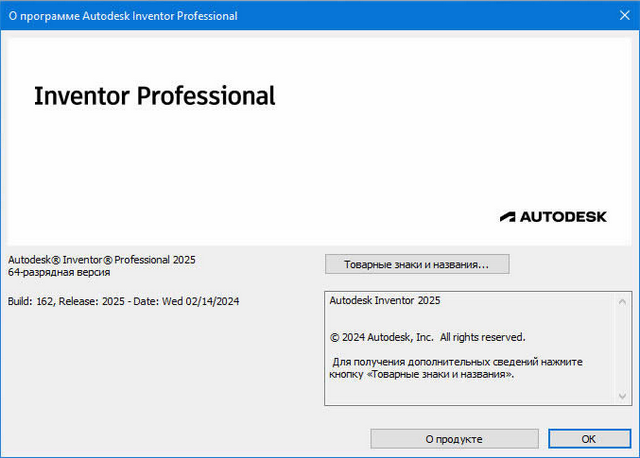Click the 64-разрядная версия label
Screen dimensions: 640x458
pyautogui.click(x=59, y=272)
